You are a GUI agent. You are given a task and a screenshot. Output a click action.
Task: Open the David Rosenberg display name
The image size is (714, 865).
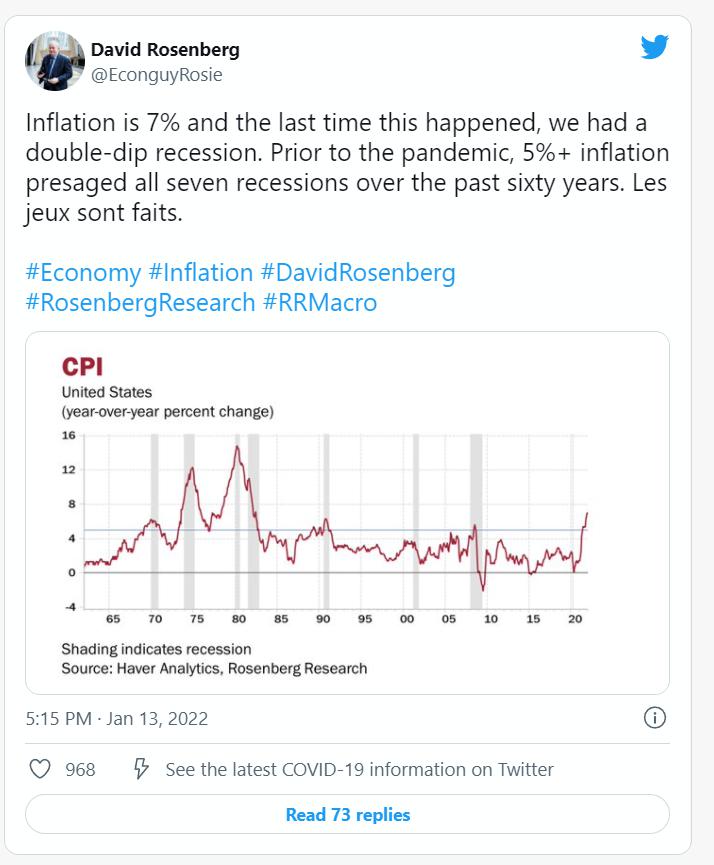pyautogui.click(x=165, y=49)
